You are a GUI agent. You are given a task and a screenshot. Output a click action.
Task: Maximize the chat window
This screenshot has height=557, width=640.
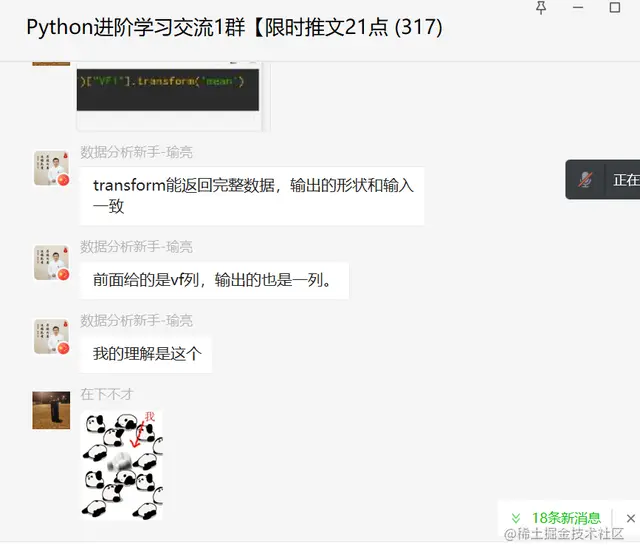tap(615, 8)
